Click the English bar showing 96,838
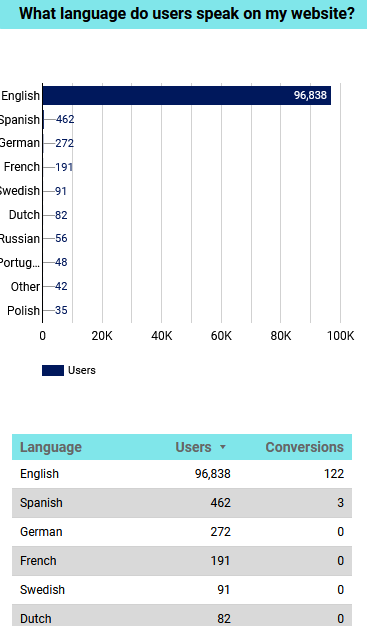Screen dimensions: 367x630 (x=187, y=96)
